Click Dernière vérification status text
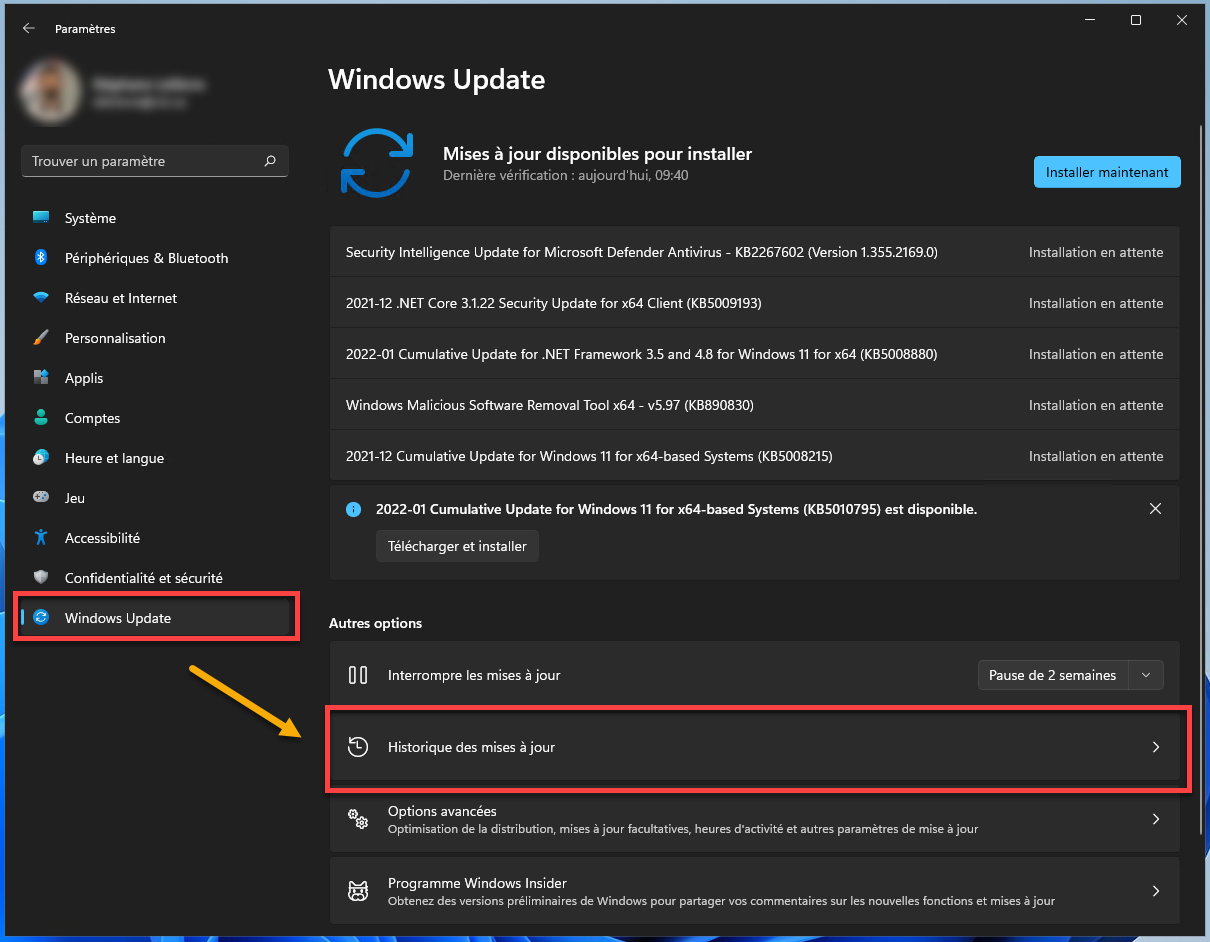 pos(565,175)
